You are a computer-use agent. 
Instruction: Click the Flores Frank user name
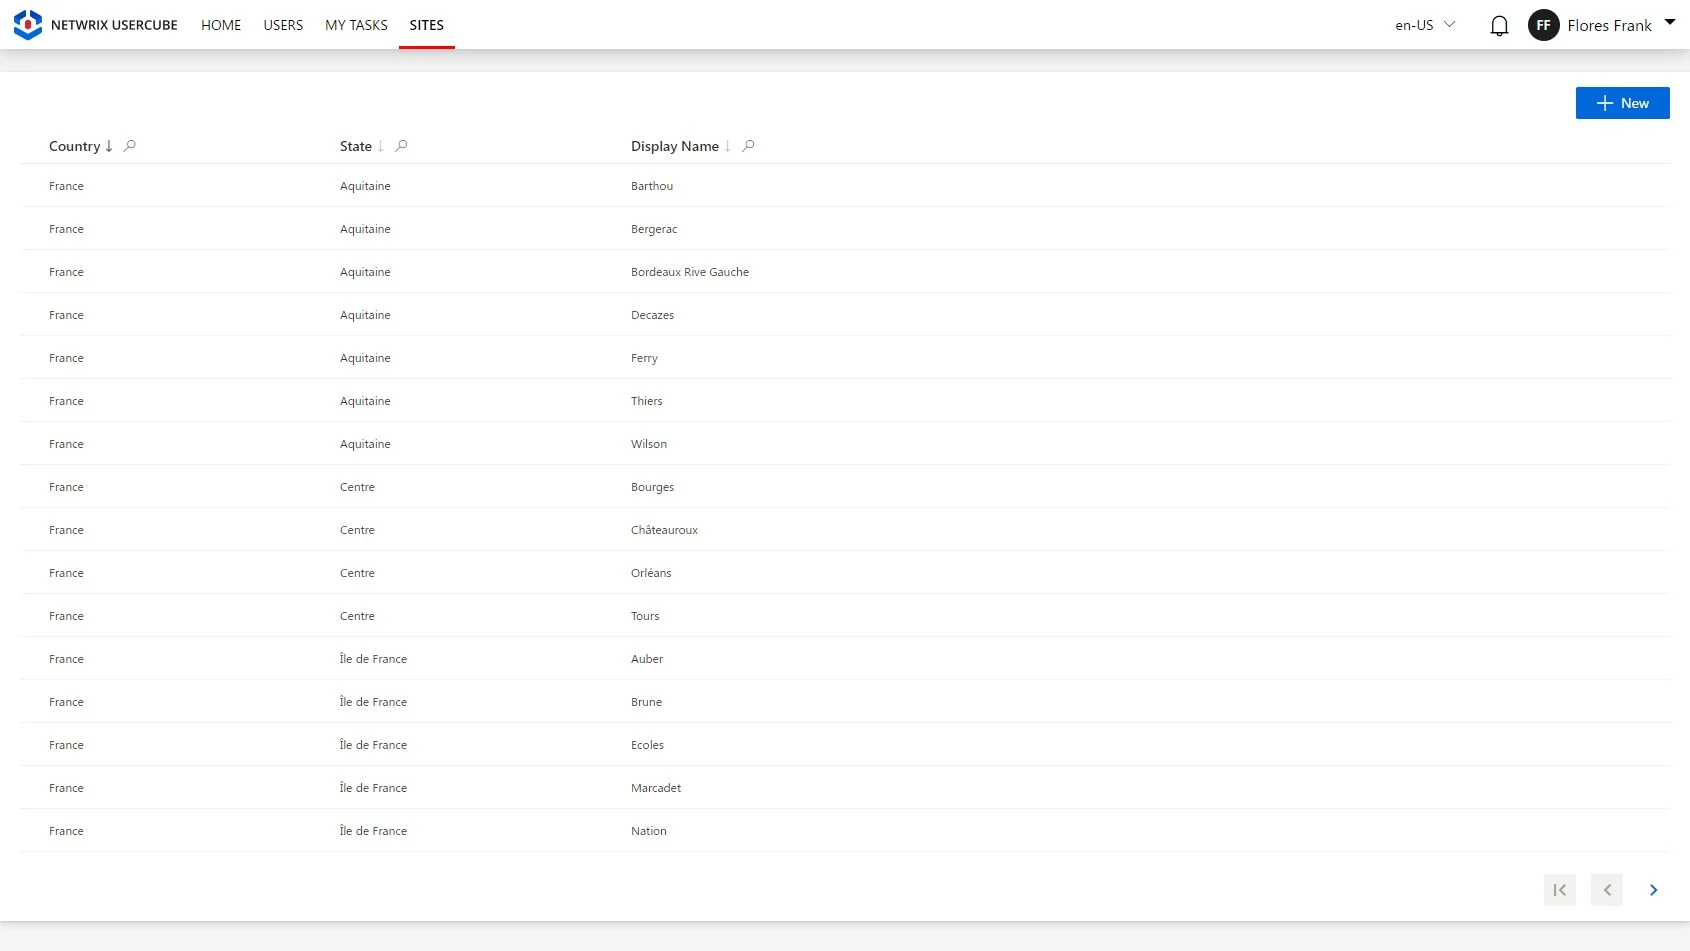pos(1609,26)
